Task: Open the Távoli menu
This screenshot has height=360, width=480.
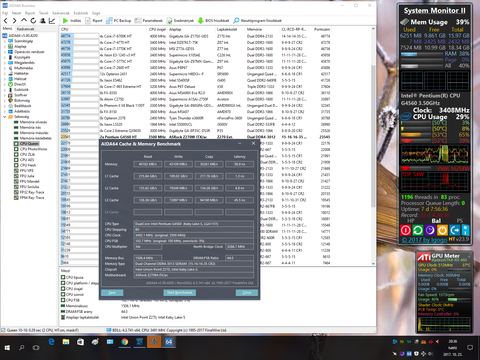Action: 44,13
